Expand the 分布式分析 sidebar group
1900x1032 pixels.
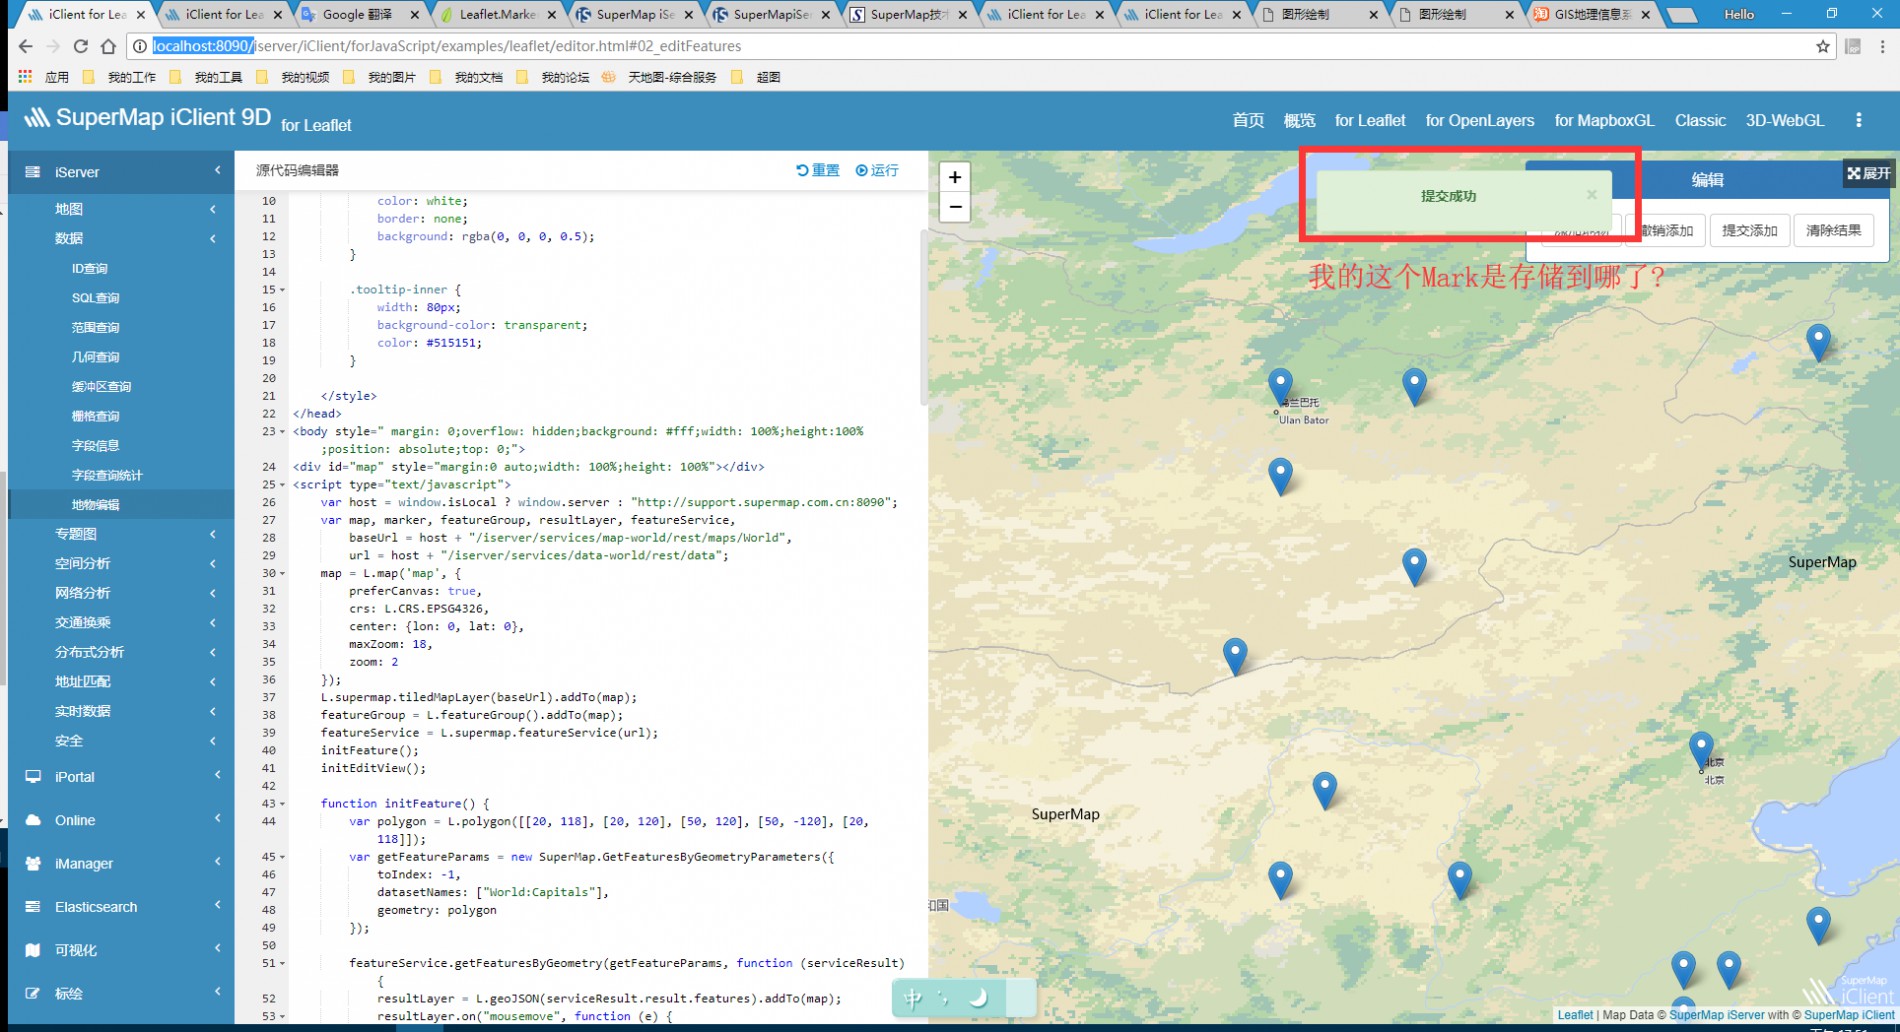[x=121, y=652]
